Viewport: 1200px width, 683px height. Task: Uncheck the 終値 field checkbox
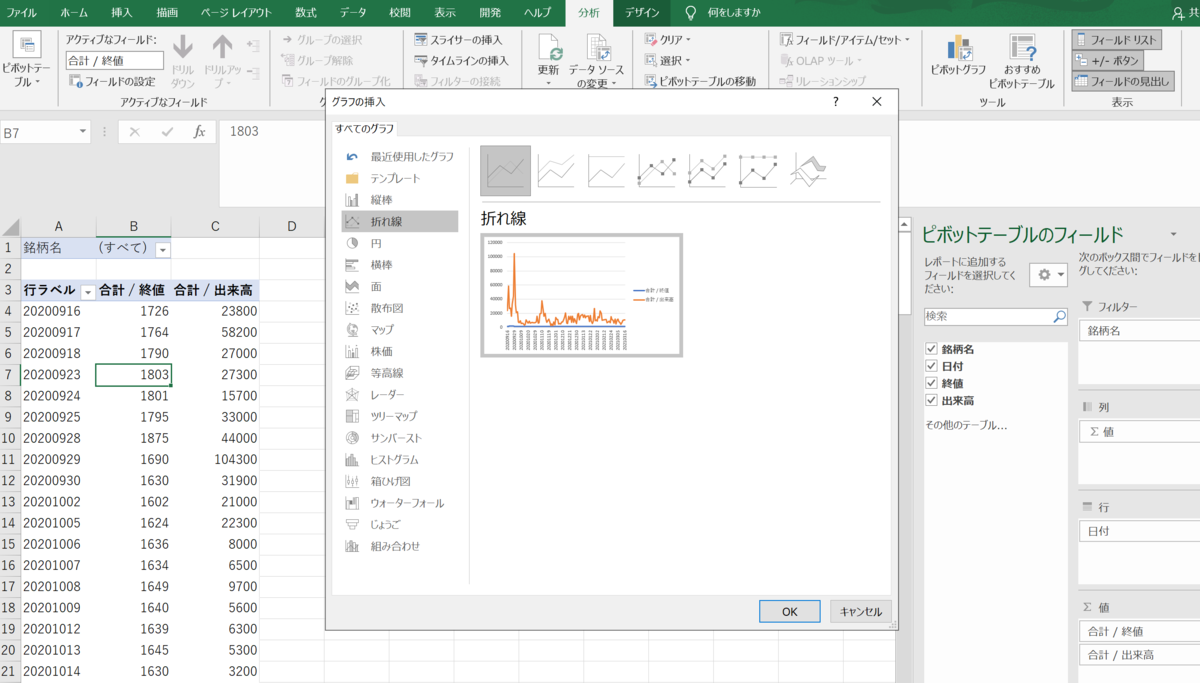tap(932, 383)
